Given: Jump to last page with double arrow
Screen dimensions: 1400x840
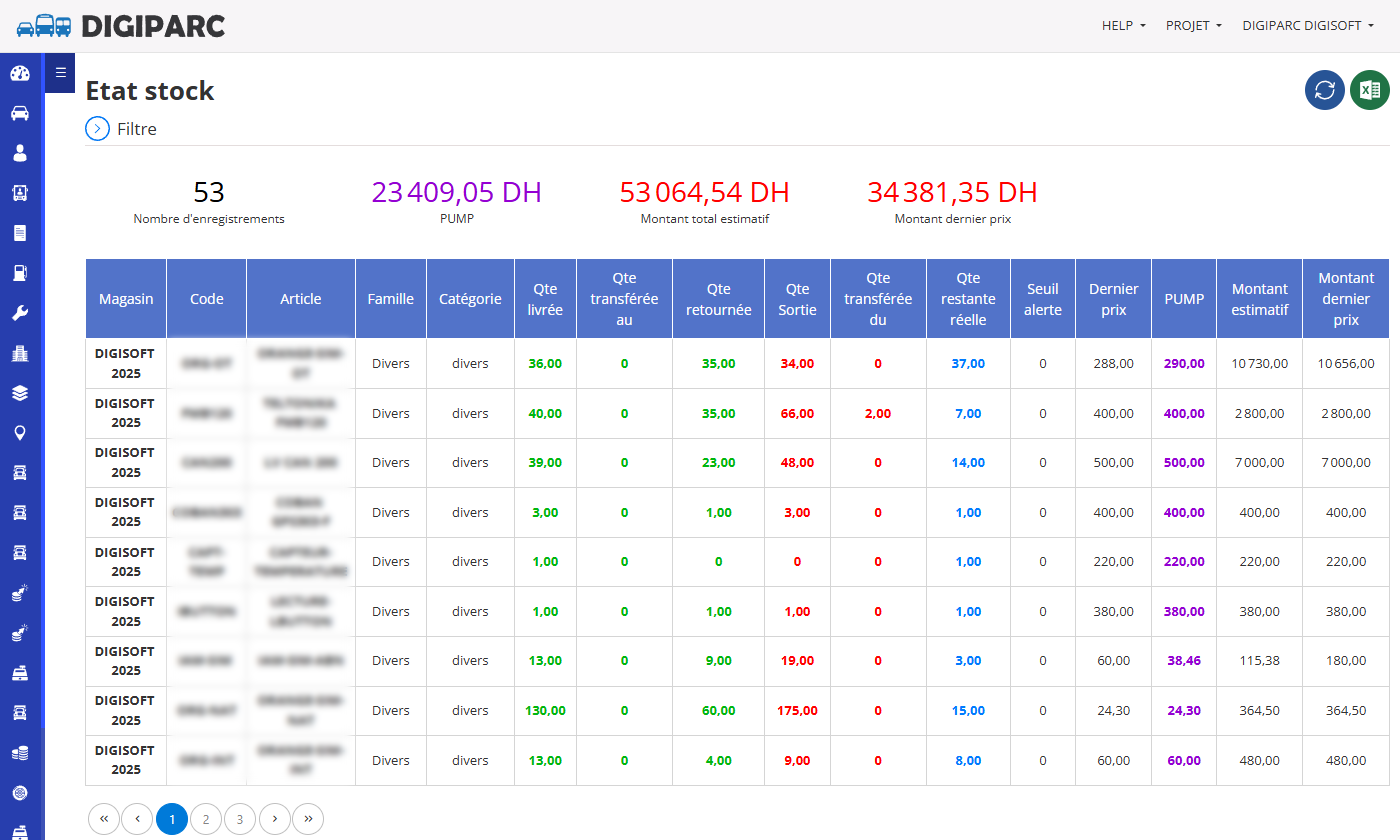Looking at the screenshot, I should coord(308,819).
